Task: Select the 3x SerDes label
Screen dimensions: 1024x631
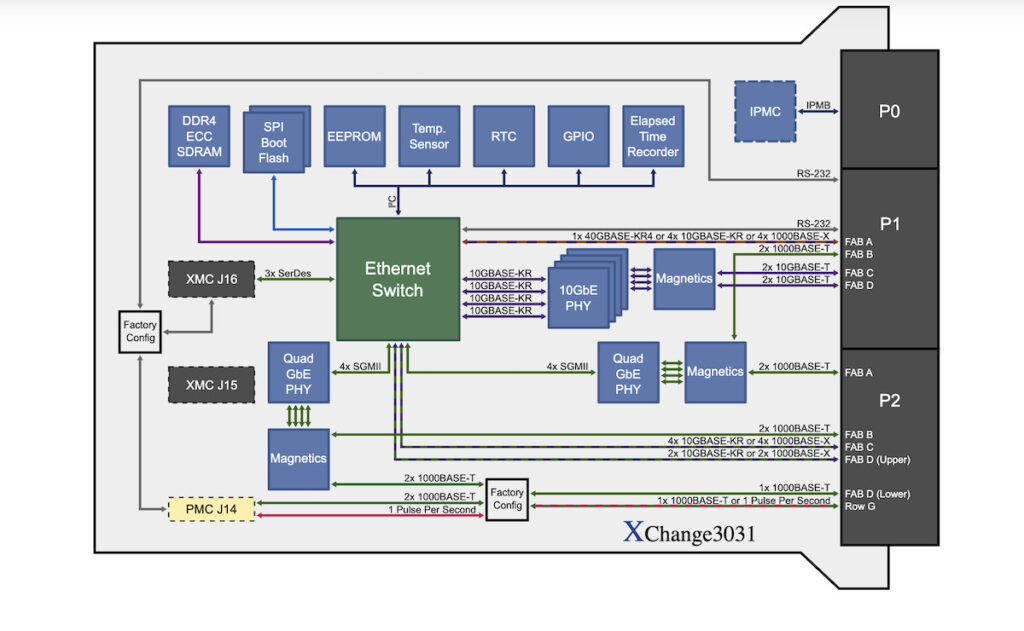Action: click(287, 273)
